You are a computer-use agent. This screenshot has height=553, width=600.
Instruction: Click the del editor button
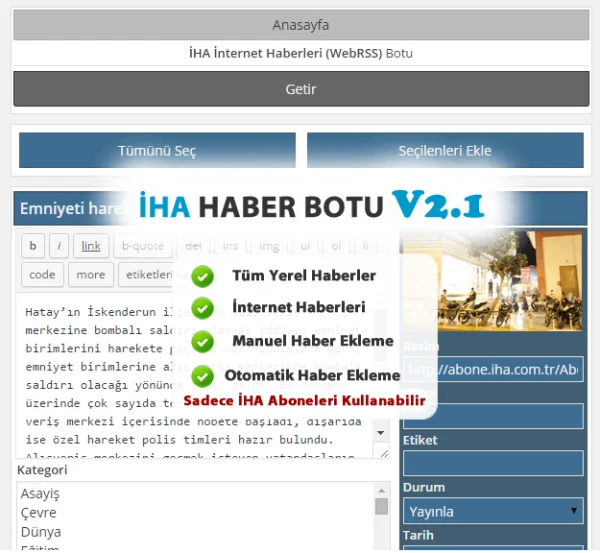pyautogui.click(x=193, y=246)
